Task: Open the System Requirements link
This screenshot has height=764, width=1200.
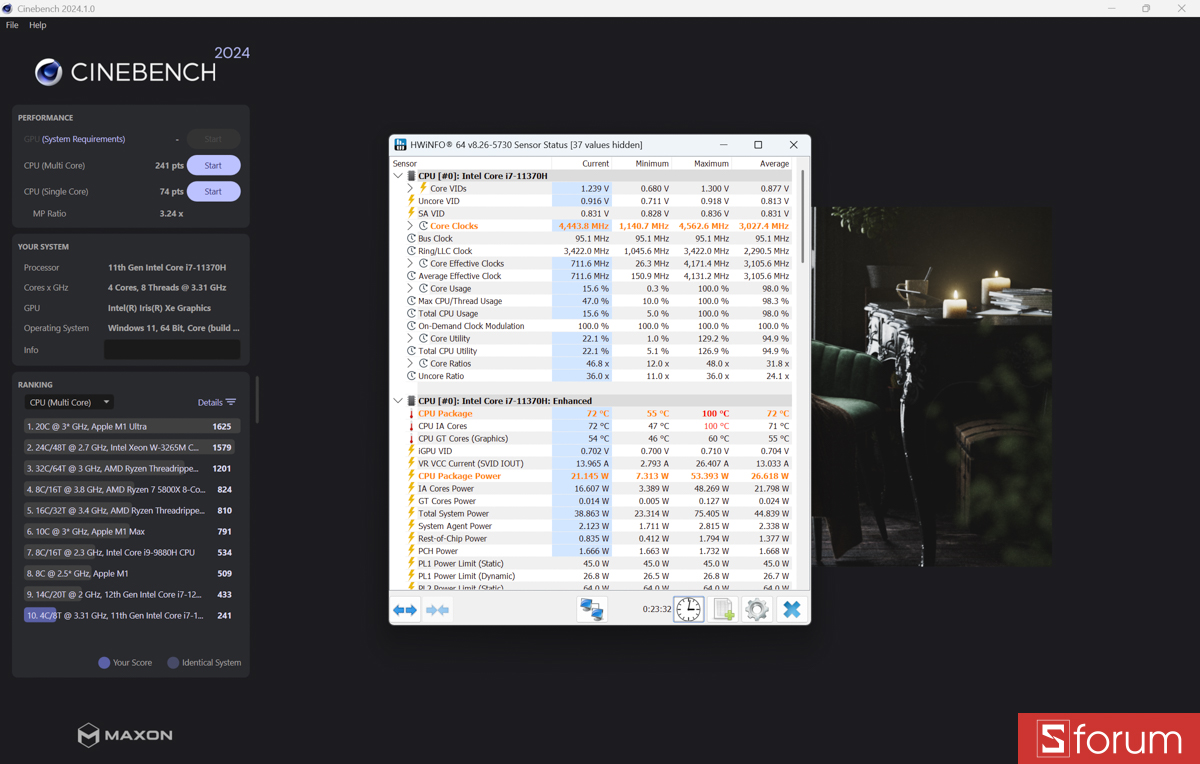Action: 84,139
